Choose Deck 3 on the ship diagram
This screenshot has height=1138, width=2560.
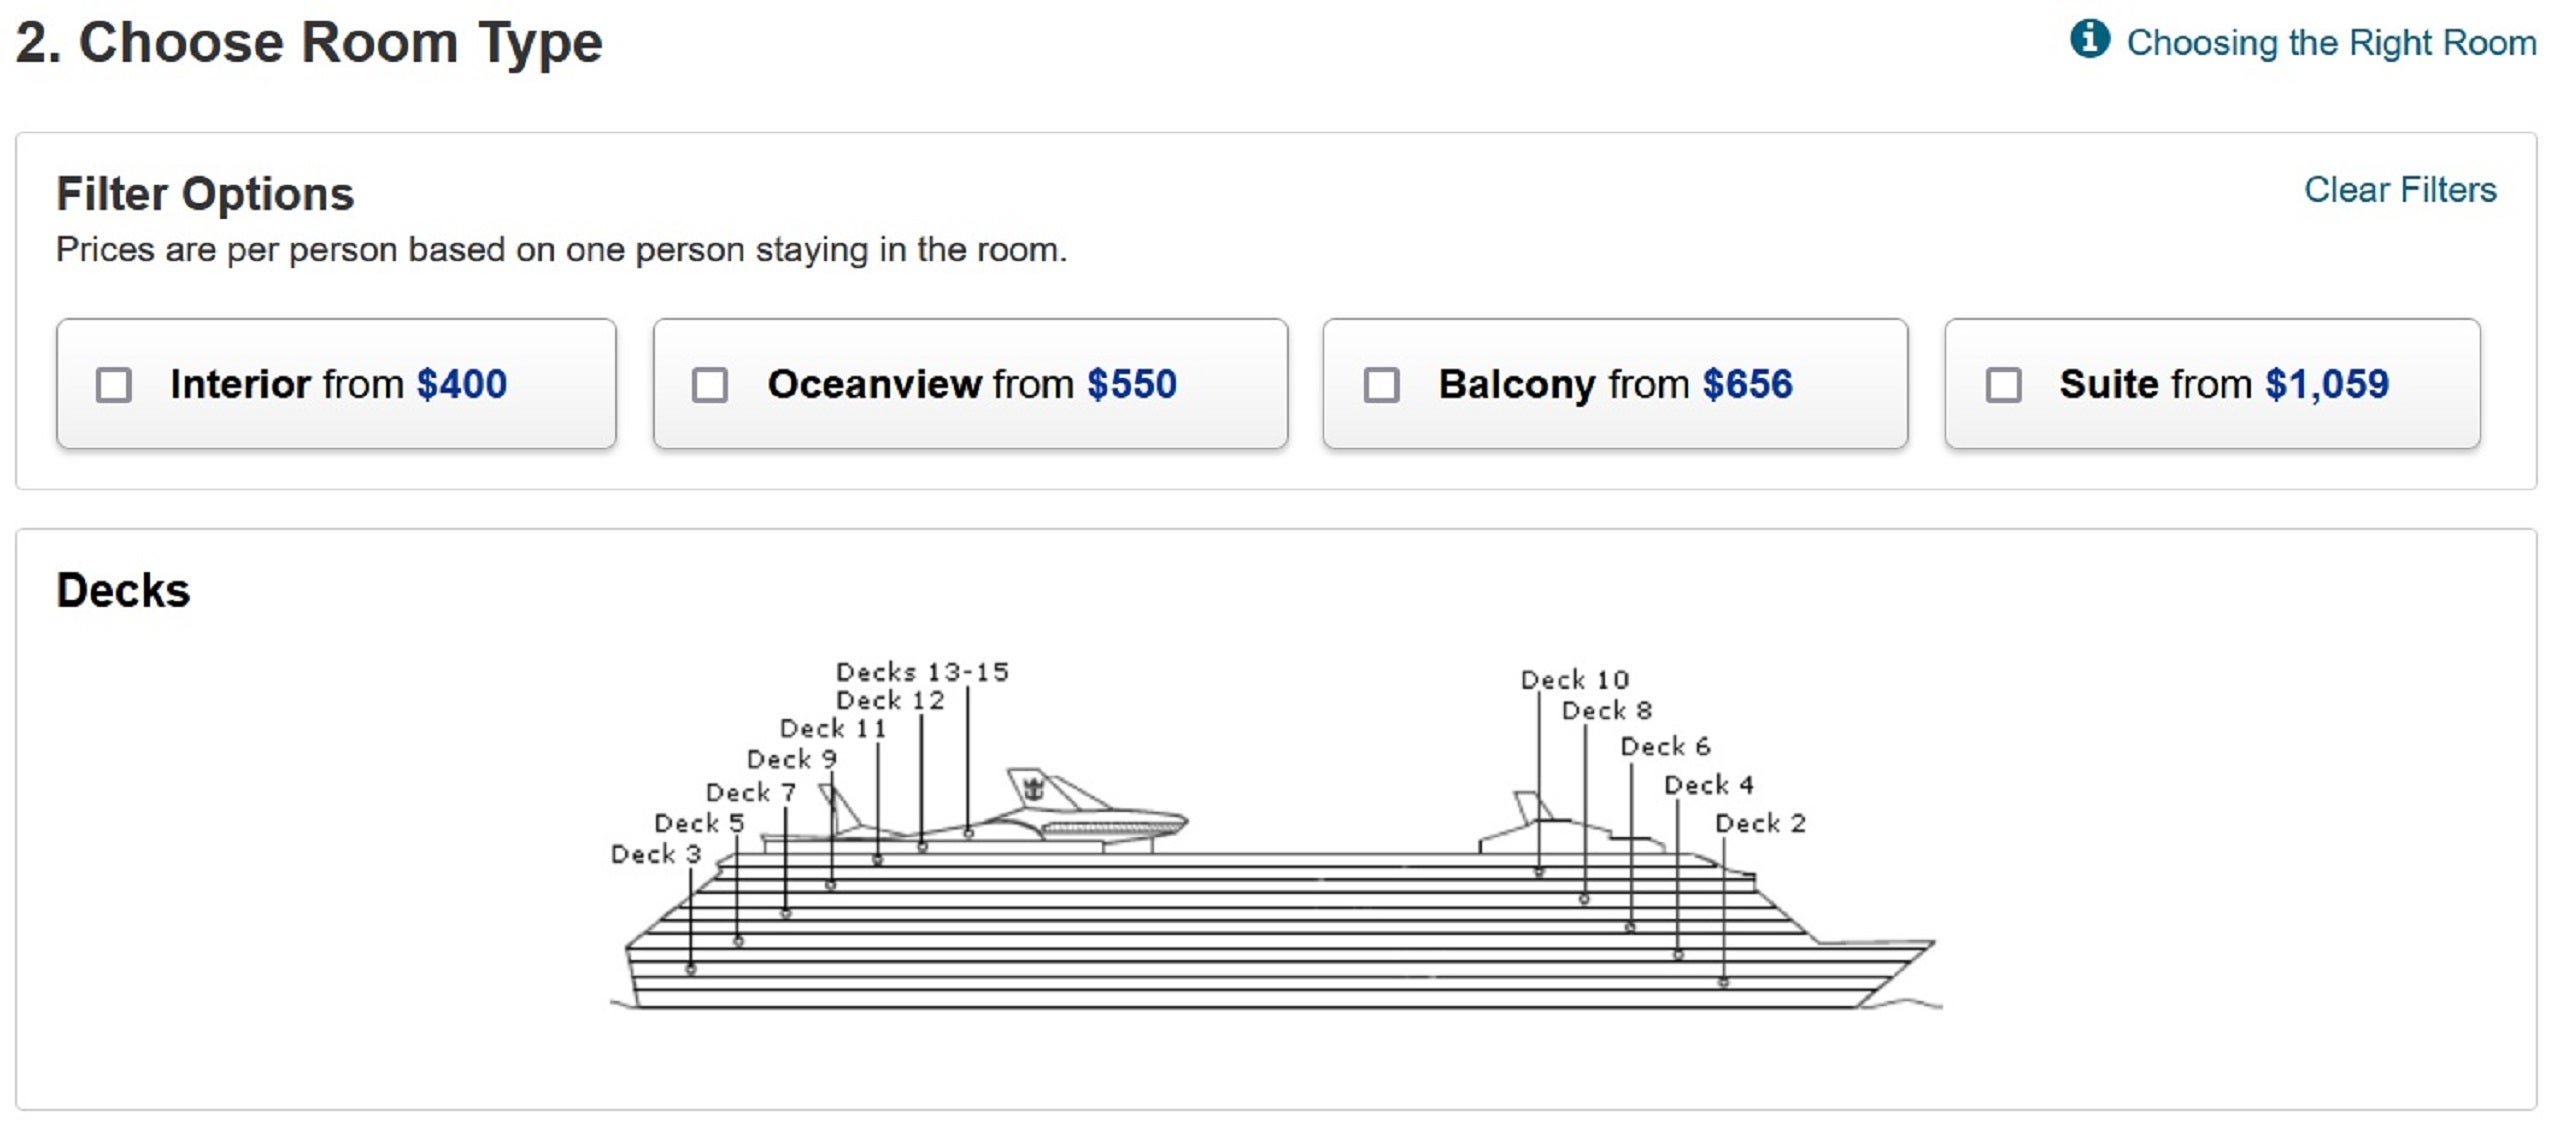[x=656, y=855]
